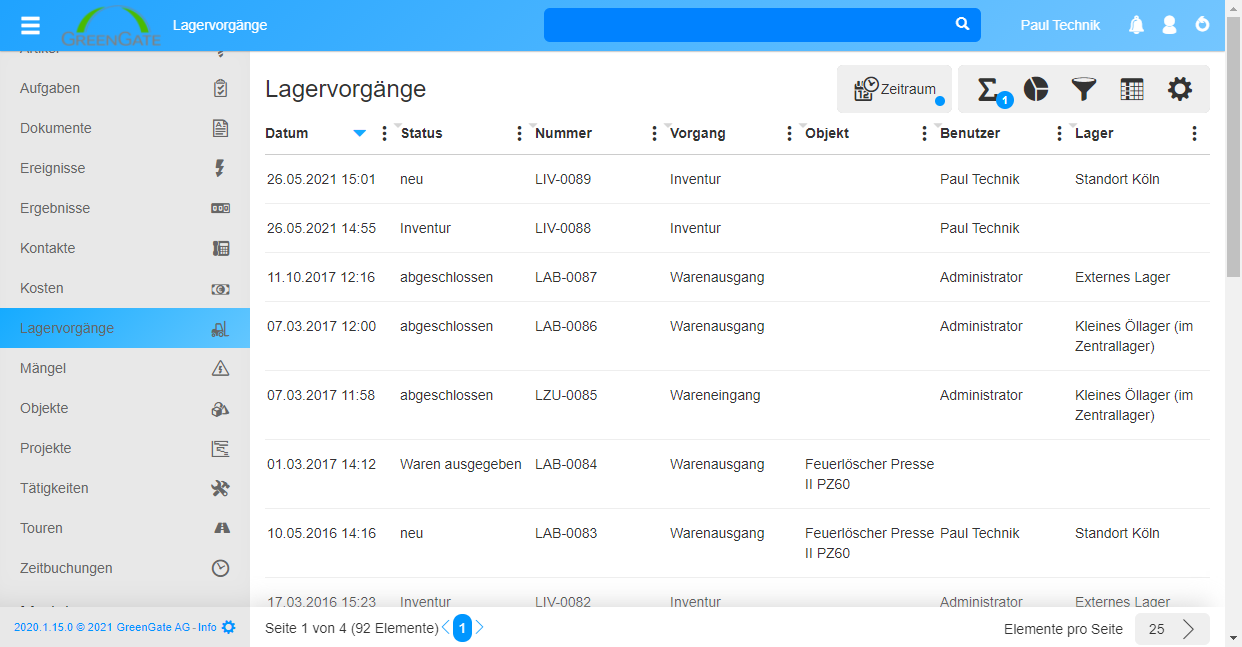
Task: Open Aufgaben in sidebar
Action: pos(125,88)
